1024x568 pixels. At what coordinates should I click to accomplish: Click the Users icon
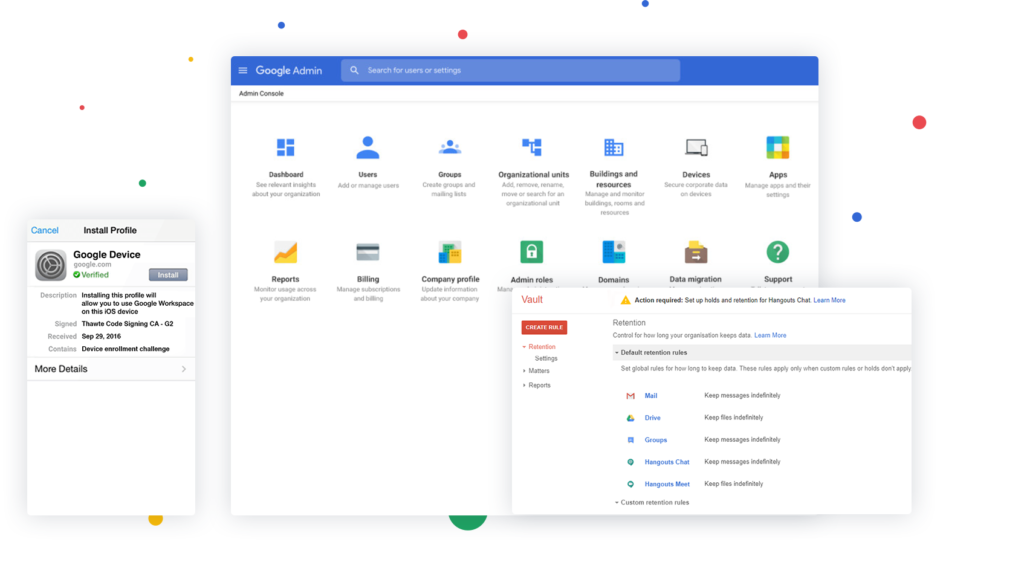coord(367,148)
